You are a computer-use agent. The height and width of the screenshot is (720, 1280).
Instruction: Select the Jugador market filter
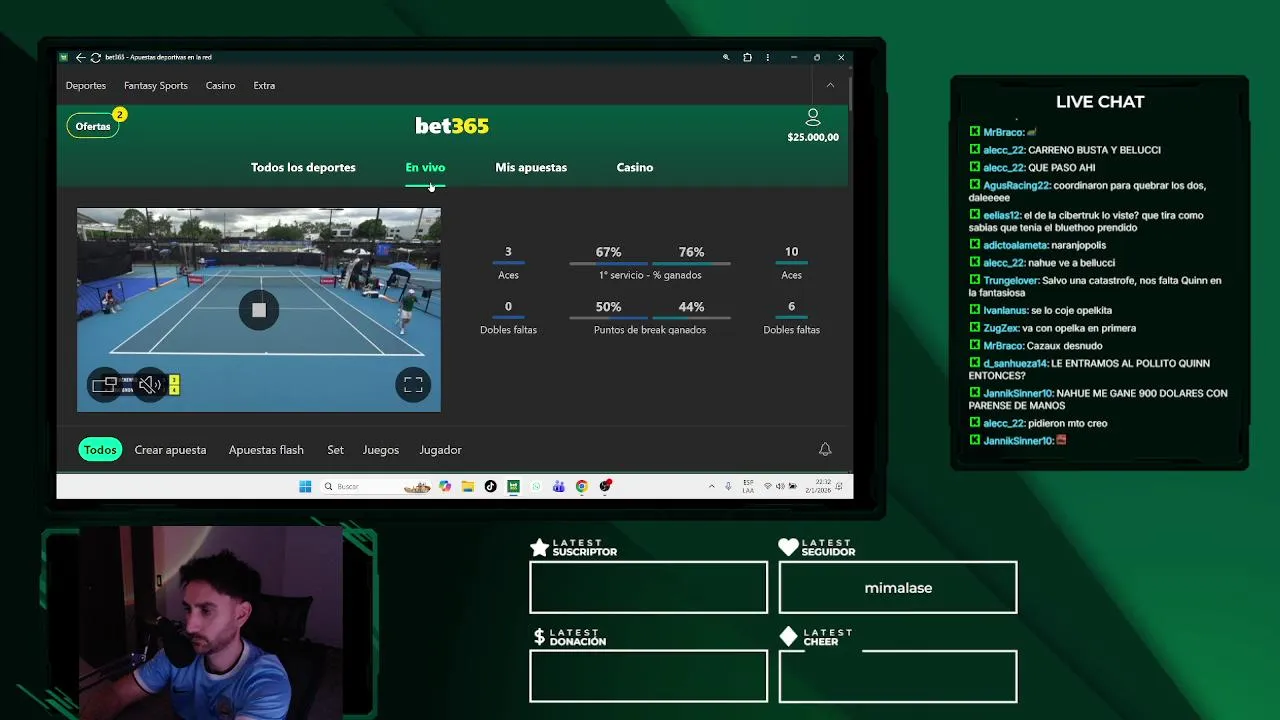pyautogui.click(x=440, y=450)
